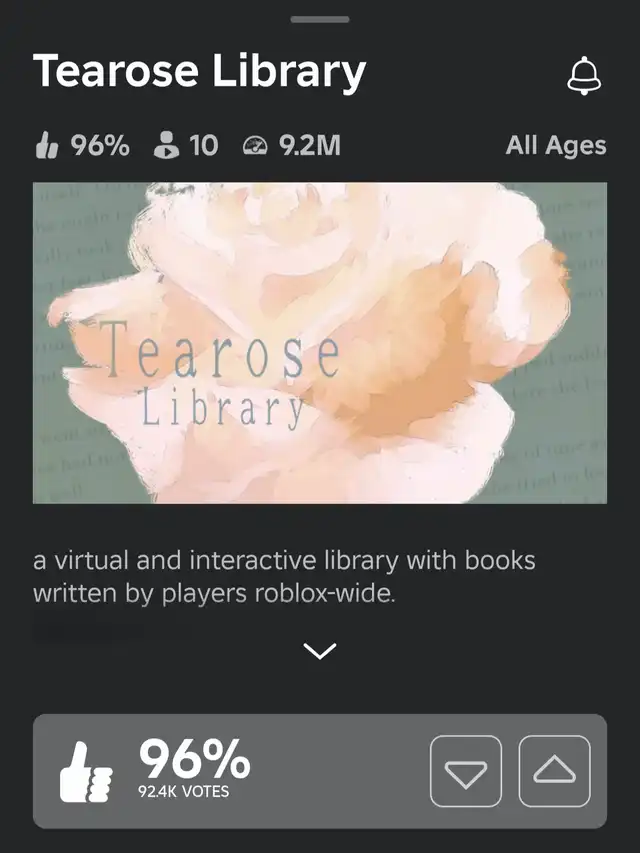
Task: Toggle the upvote arrow button
Action: point(555,771)
